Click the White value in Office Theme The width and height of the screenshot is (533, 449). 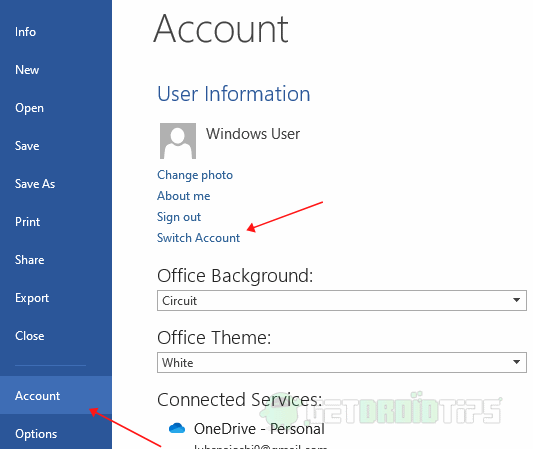click(x=177, y=363)
